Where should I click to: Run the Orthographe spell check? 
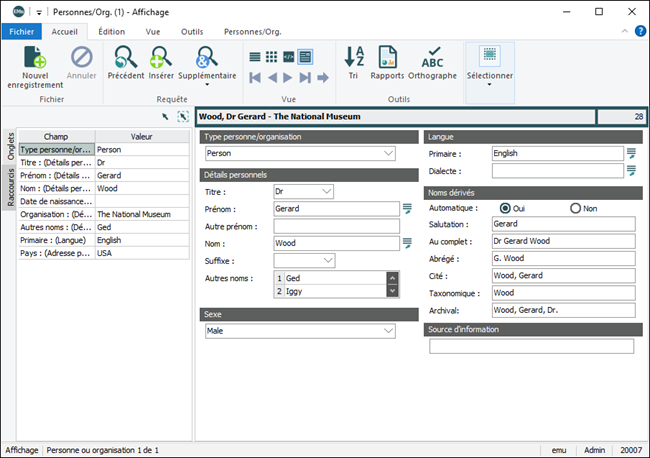pyautogui.click(x=432, y=57)
